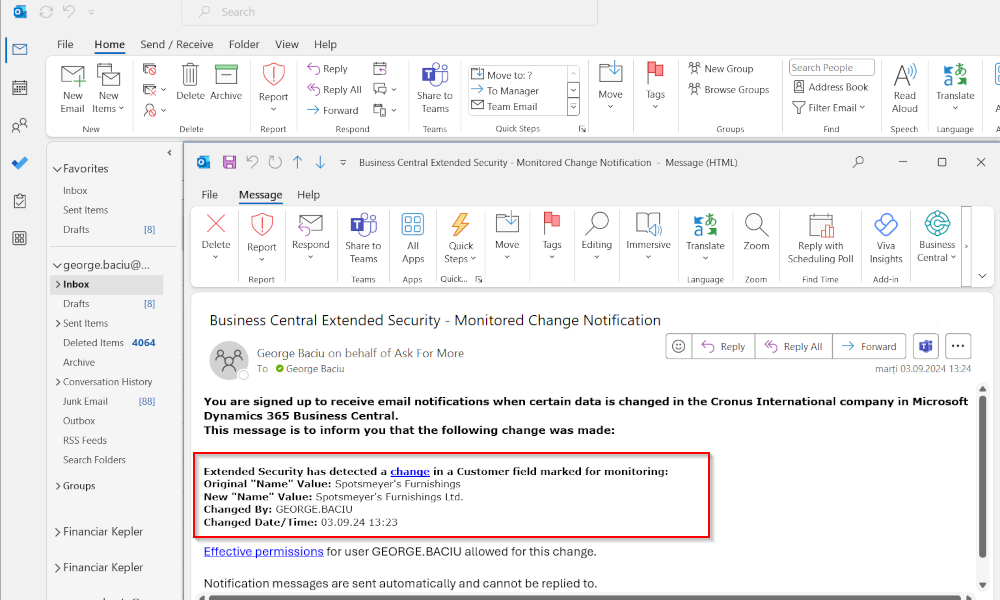Expand the Conversation History folder
Viewport: 1000px width, 600px height.
(x=57, y=381)
